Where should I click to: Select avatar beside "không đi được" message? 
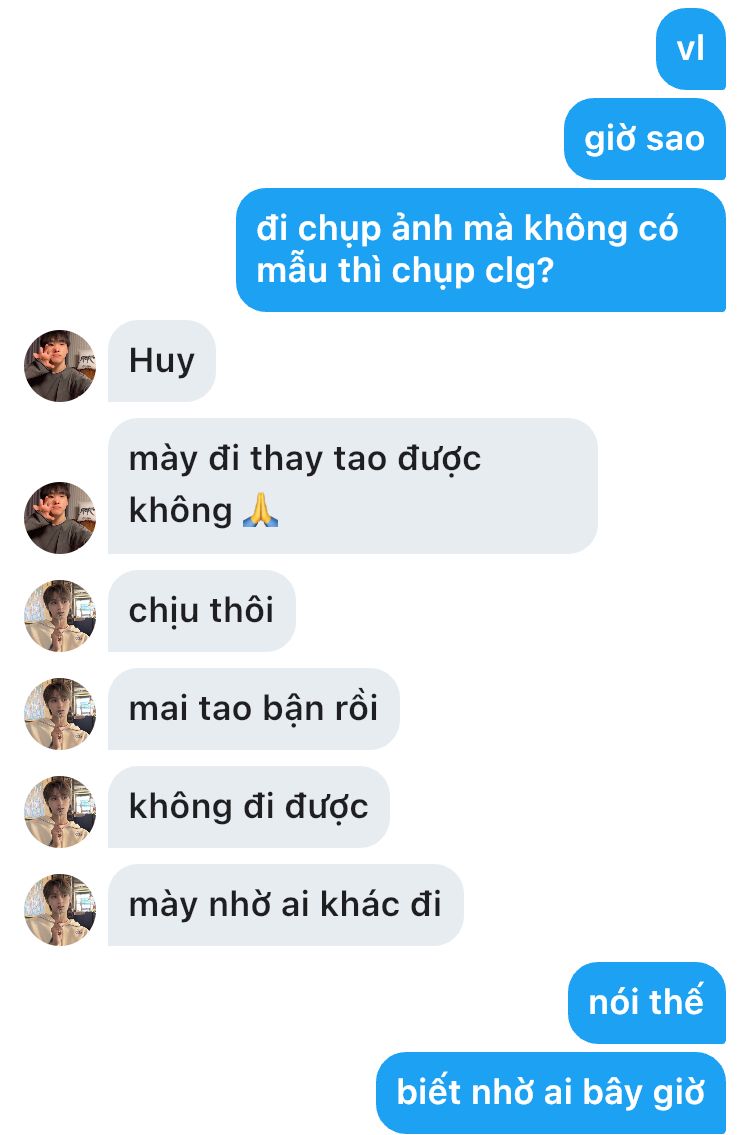click(x=60, y=812)
